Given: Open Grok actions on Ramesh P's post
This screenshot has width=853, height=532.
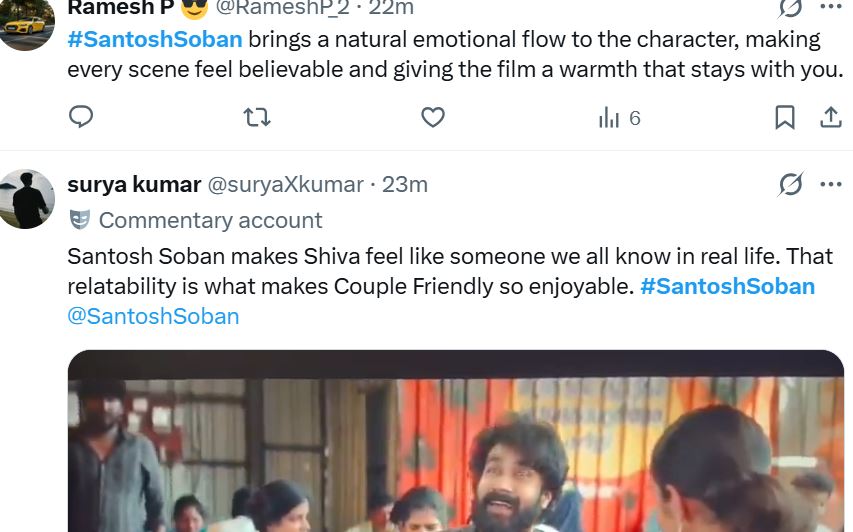Looking at the screenshot, I should (790, 8).
